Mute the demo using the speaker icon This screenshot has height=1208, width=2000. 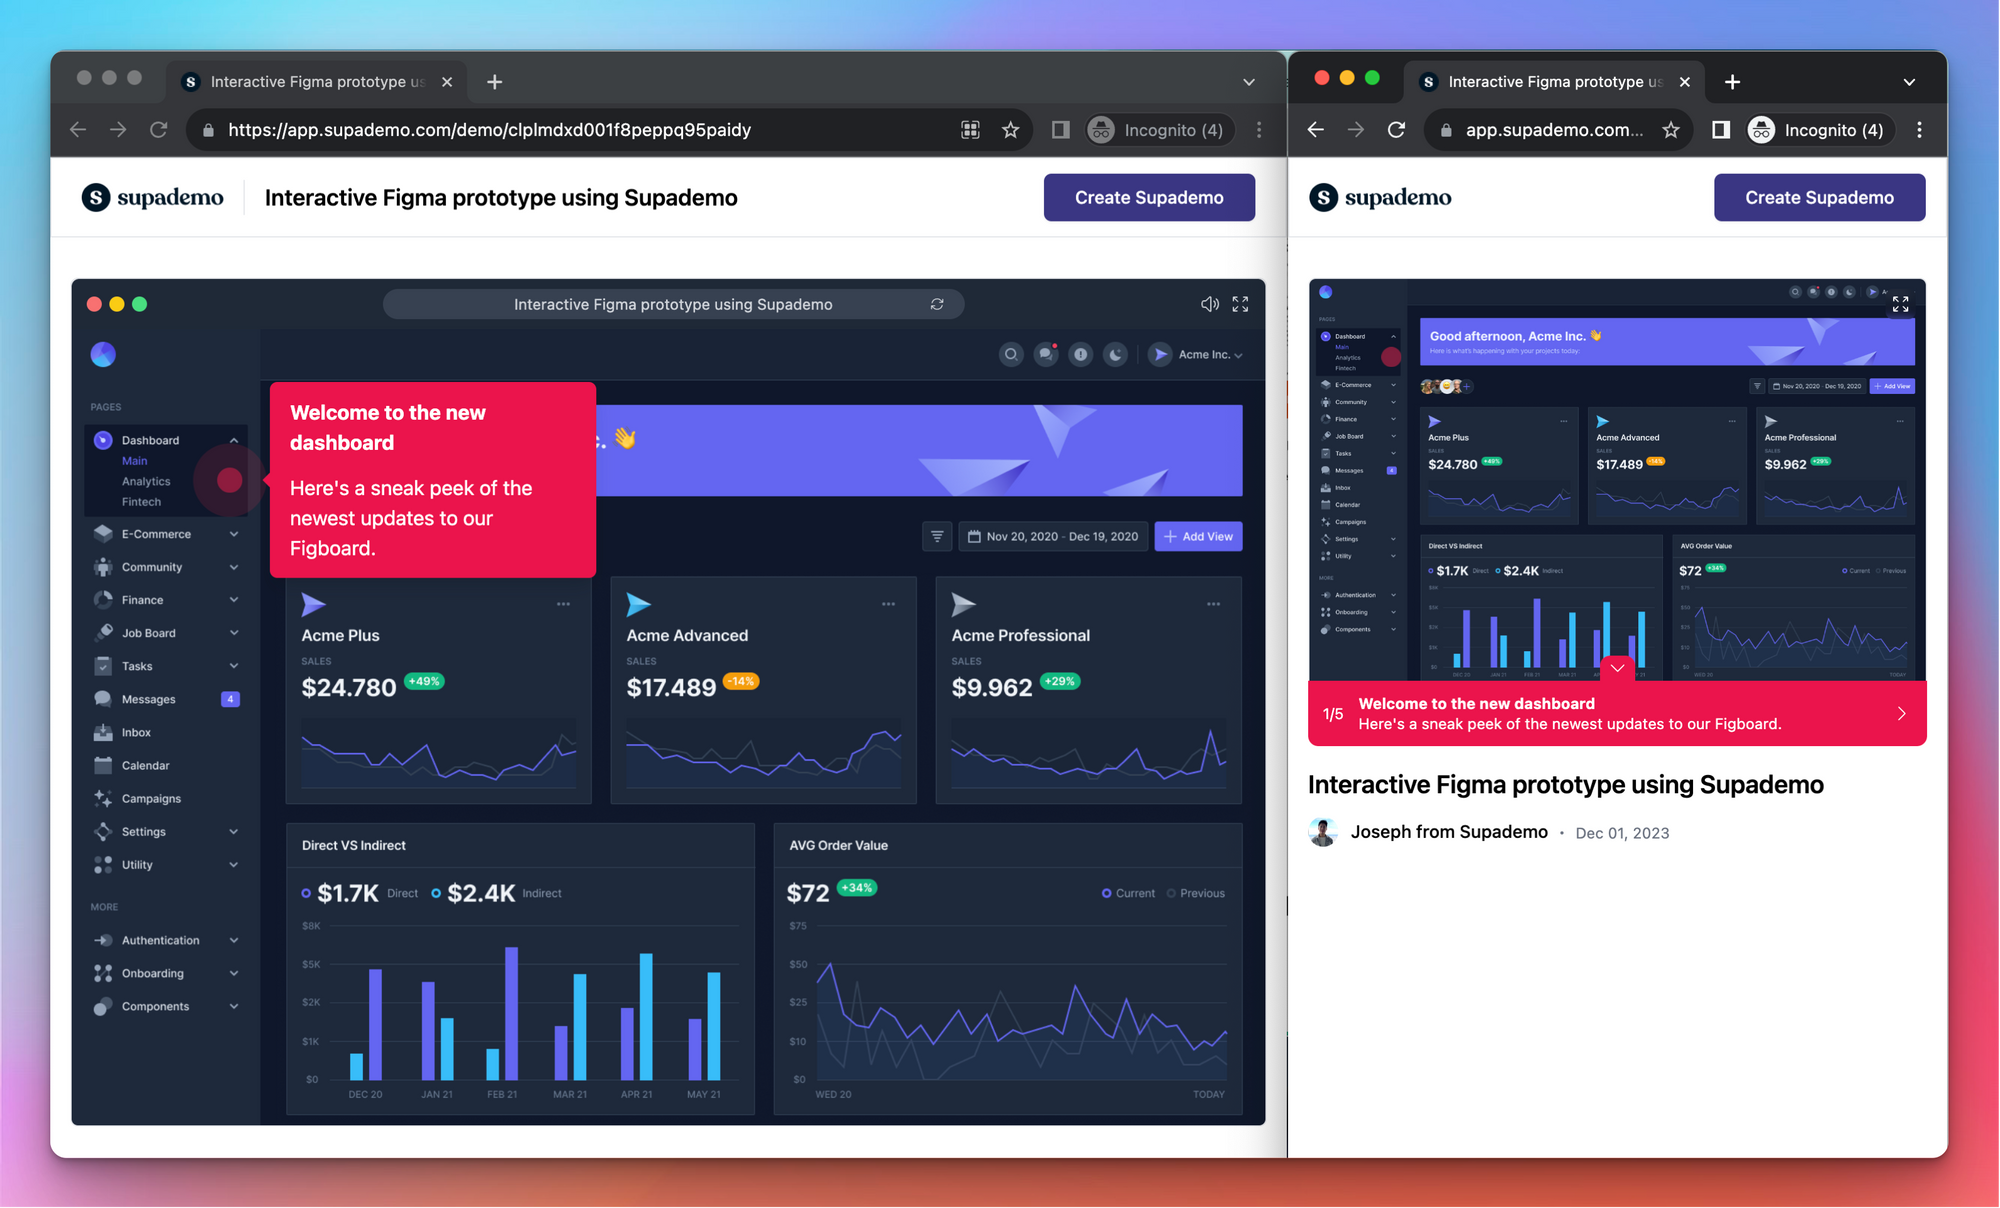point(1209,303)
